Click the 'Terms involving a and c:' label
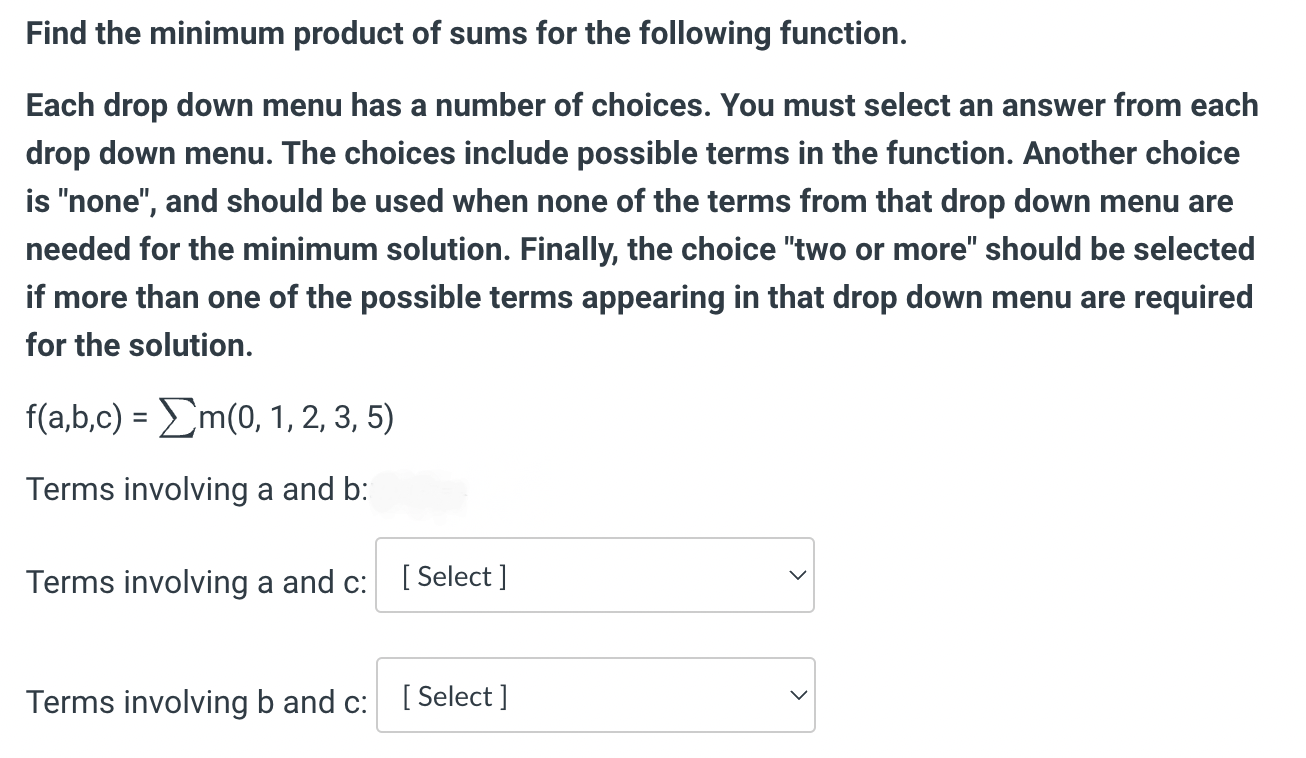Viewport: 1306px width, 758px height. pos(197,582)
